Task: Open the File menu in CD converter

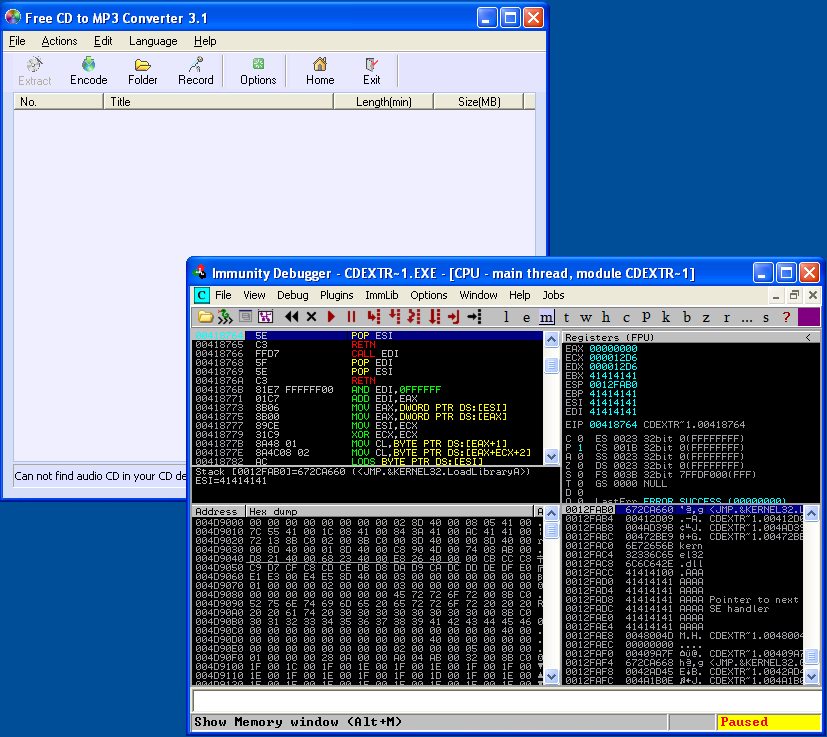Action: (17, 41)
